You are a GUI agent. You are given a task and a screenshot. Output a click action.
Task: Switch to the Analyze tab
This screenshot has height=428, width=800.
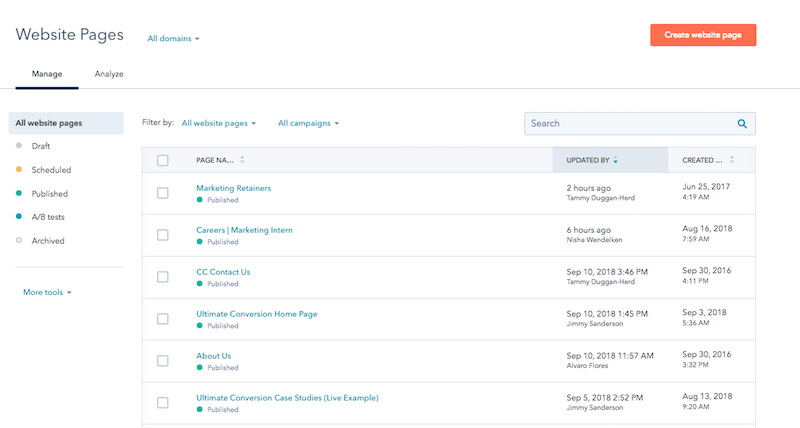pos(109,74)
